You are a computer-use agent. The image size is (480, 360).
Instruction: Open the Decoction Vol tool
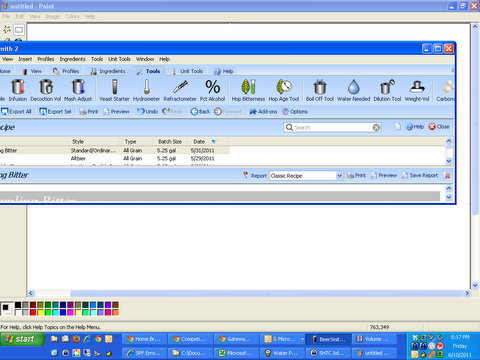(x=46, y=90)
